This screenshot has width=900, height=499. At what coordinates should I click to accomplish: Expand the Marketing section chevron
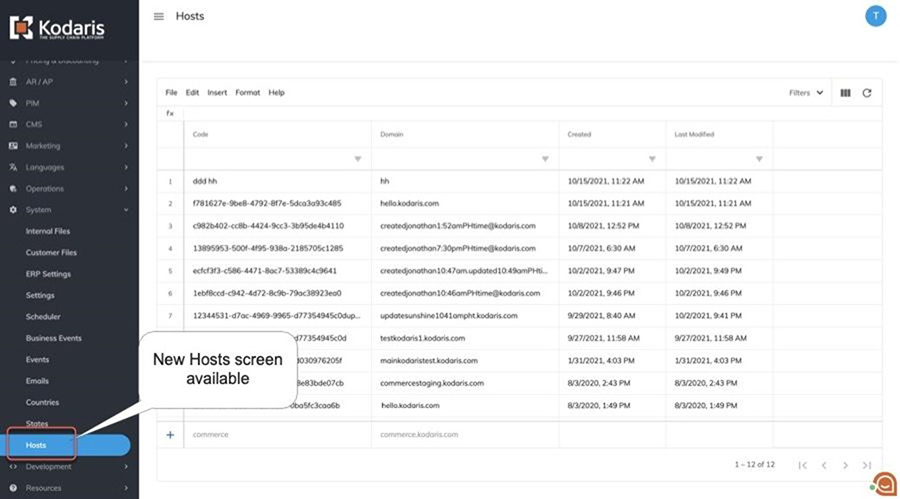(126, 146)
